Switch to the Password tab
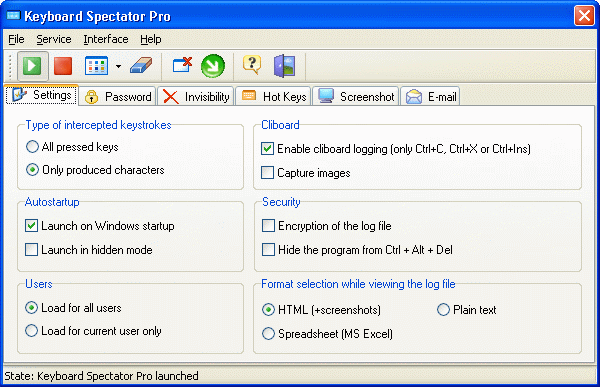Viewport: 600px width, 387px height. (118, 96)
